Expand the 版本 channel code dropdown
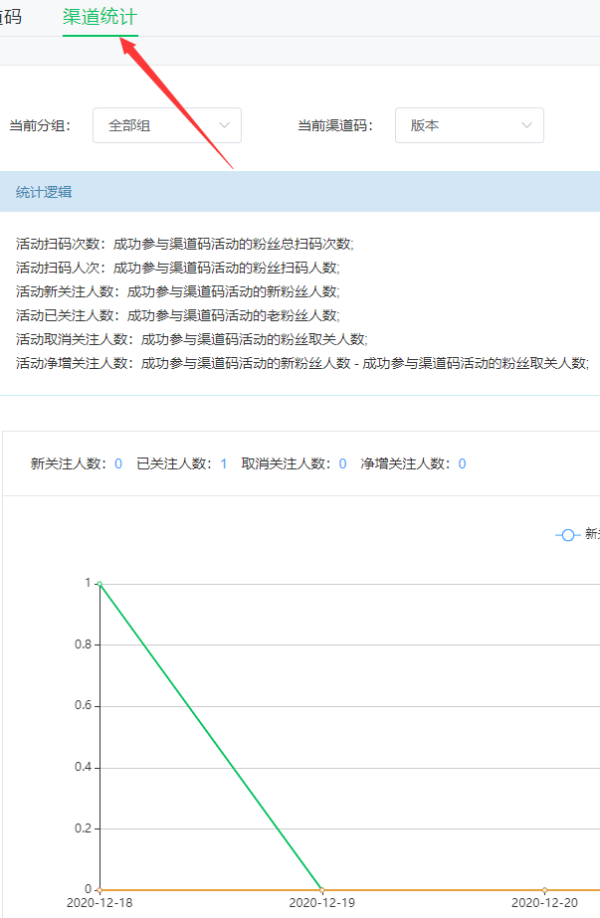This screenshot has width=600, height=918. [468, 126]
